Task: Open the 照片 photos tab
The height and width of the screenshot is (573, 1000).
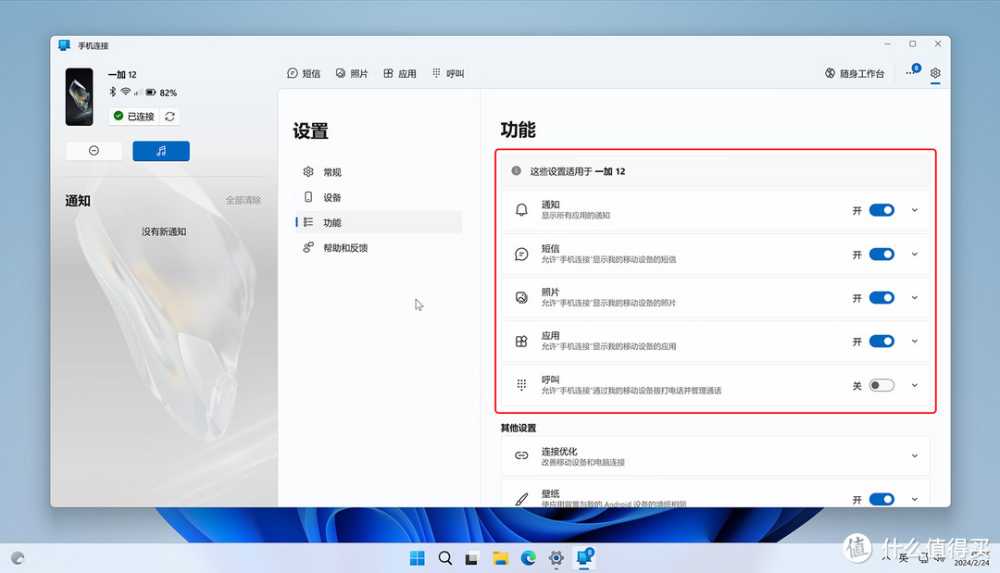Action: click(351, 73)
